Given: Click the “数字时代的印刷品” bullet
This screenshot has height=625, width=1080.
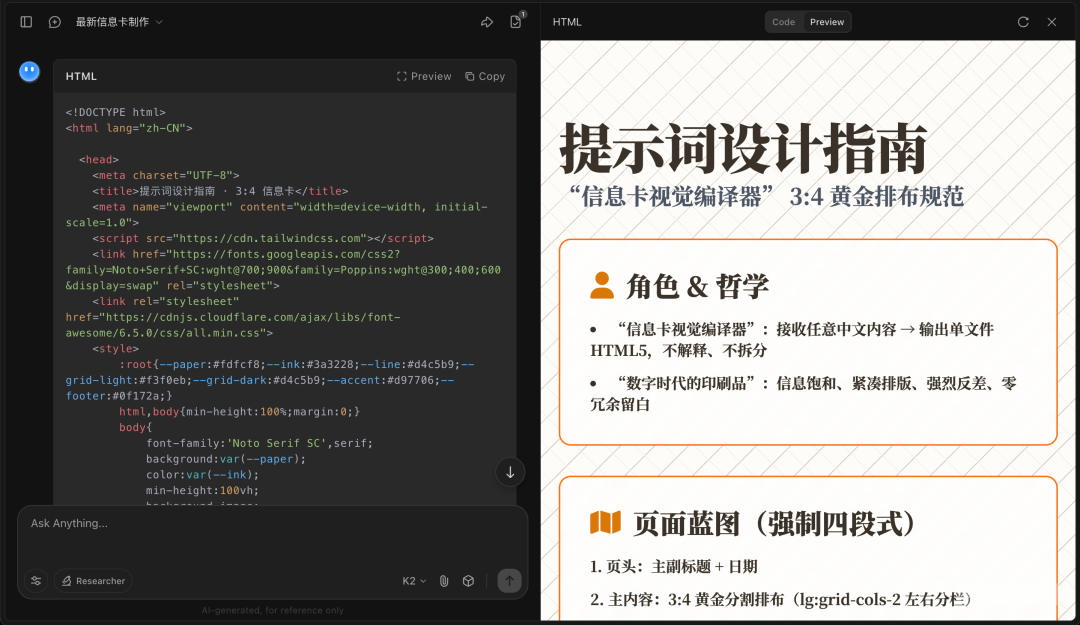Looking at the screenshot, I should (803, 394).
